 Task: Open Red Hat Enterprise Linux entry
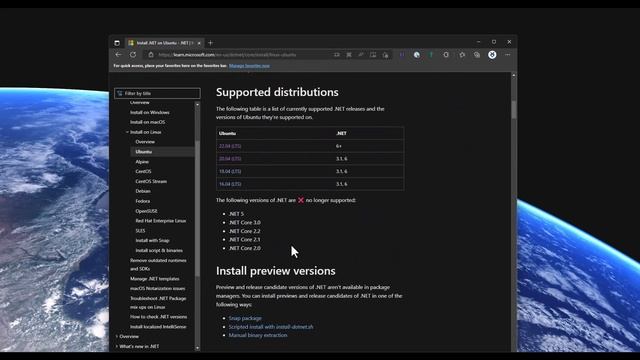click(x=161, y=221)
